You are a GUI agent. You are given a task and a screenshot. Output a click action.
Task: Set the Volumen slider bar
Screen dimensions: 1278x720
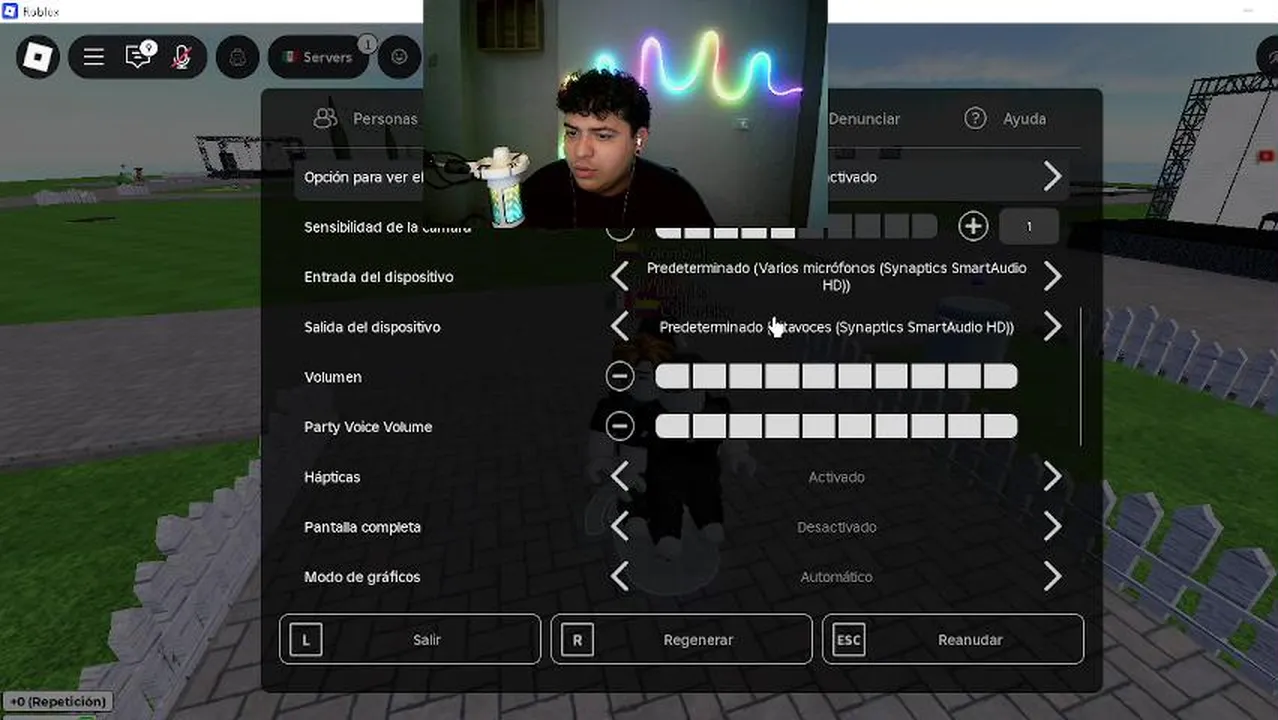click(836, 377)
